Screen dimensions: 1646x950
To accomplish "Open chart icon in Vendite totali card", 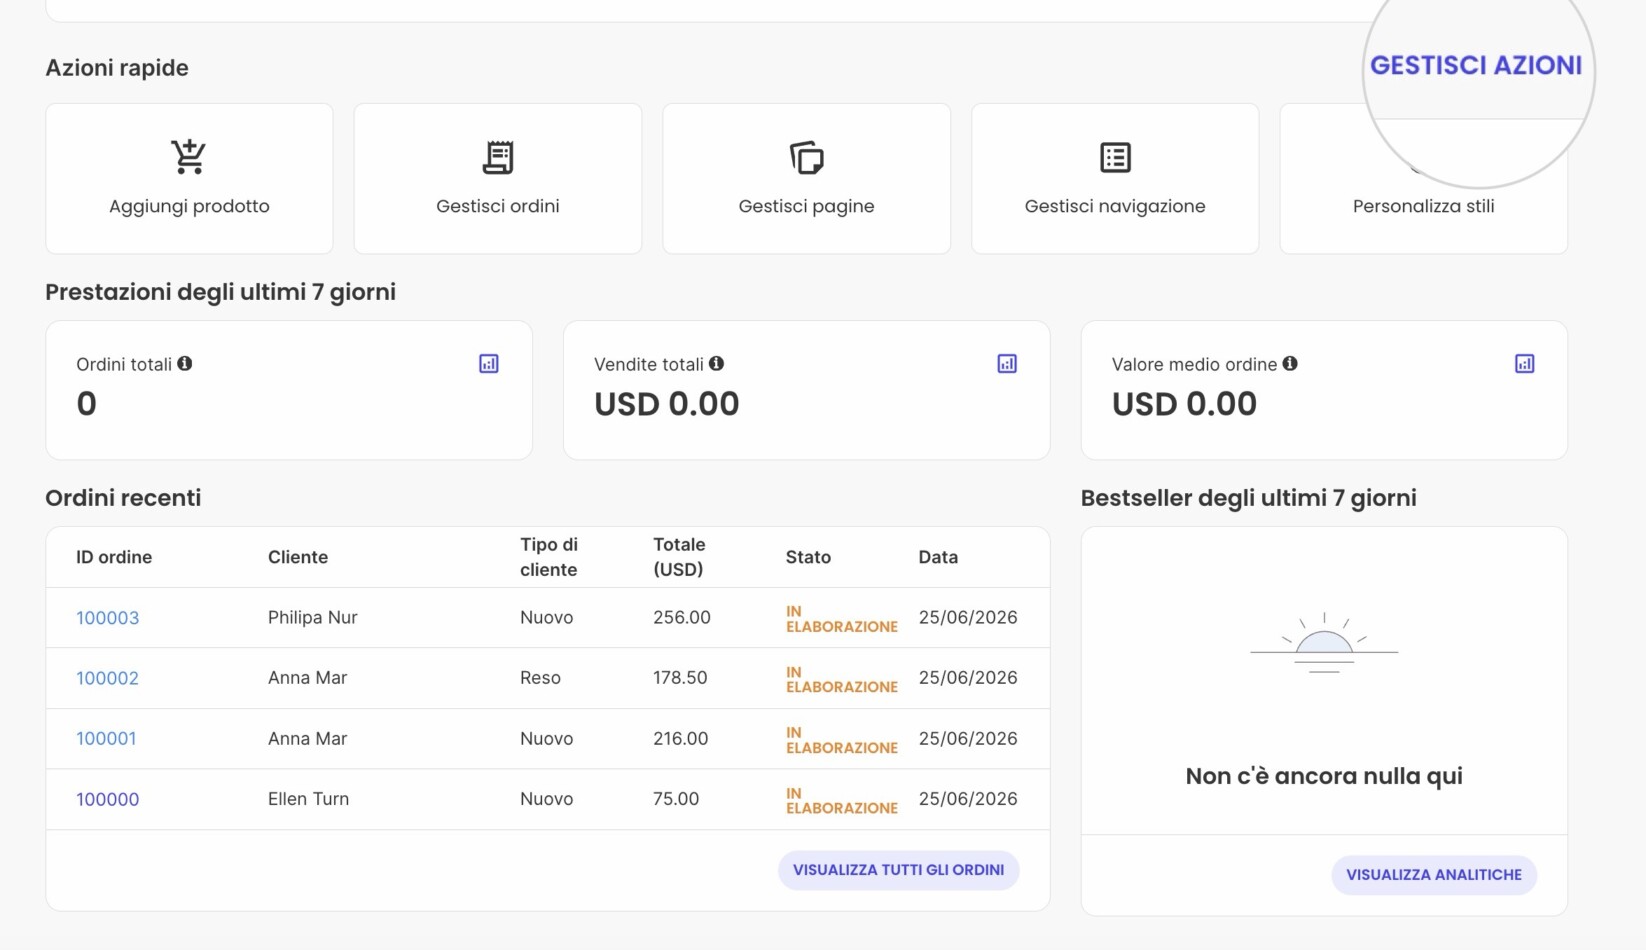I will click(x=1007, y=364).
